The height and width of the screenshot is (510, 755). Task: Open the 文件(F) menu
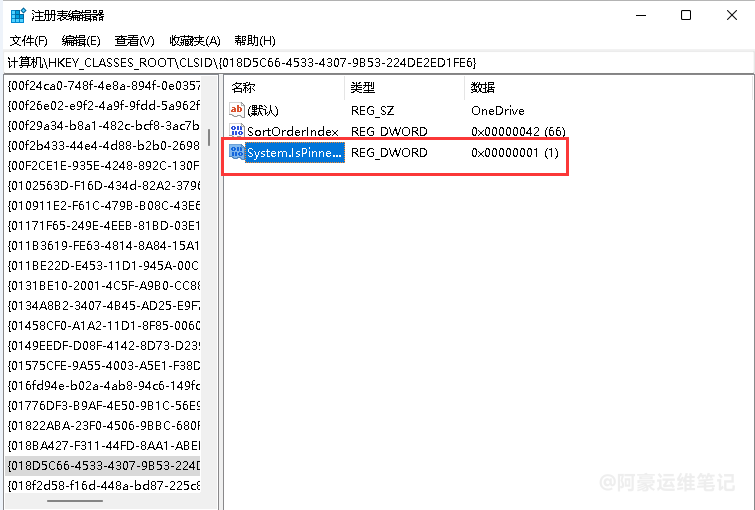click(29, 41)
